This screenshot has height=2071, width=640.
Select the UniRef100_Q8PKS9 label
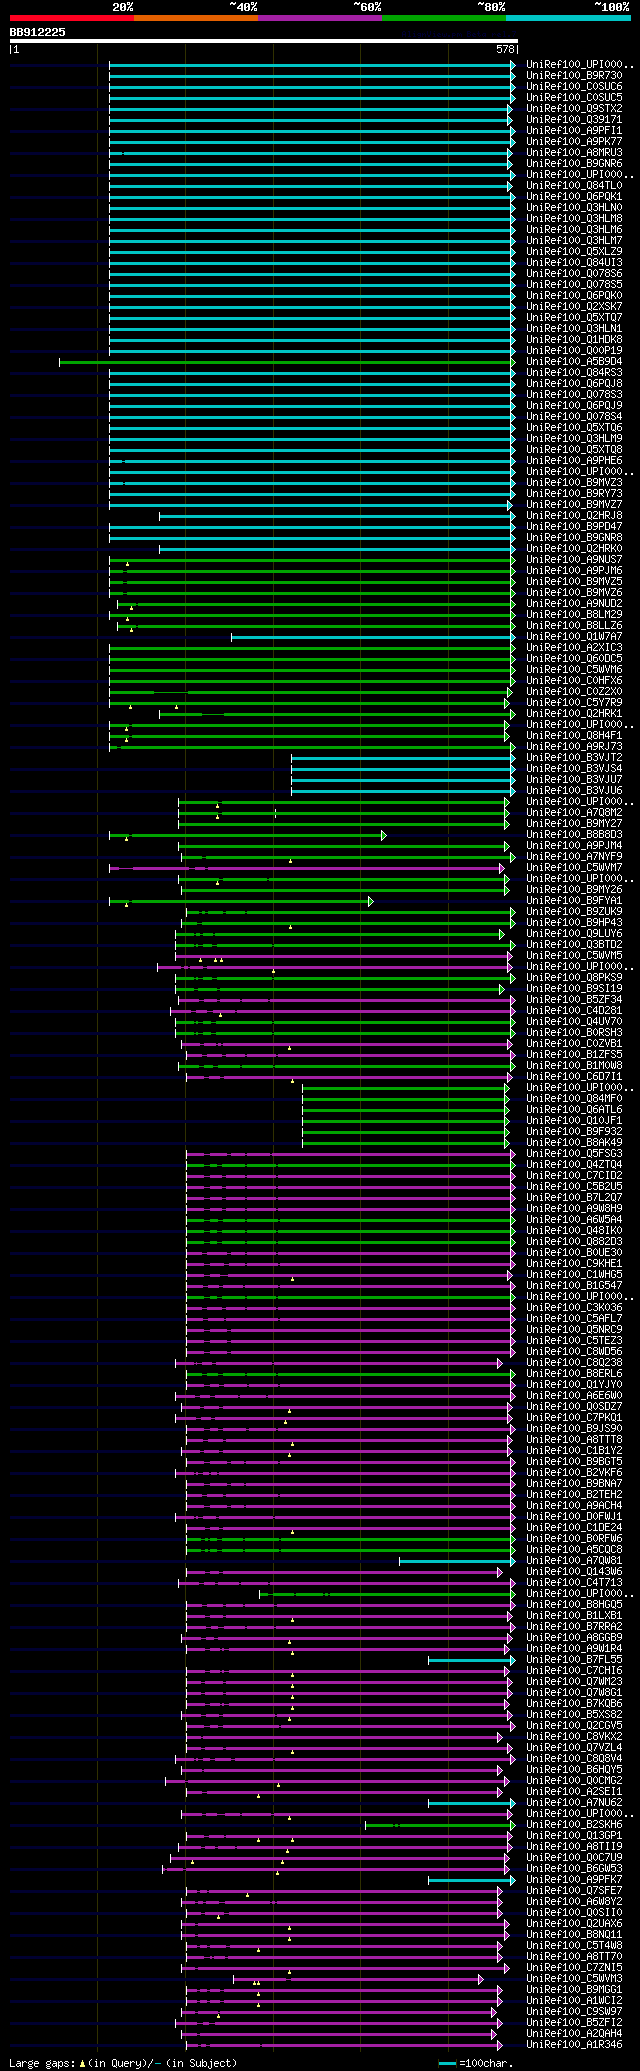click(574, 977)
